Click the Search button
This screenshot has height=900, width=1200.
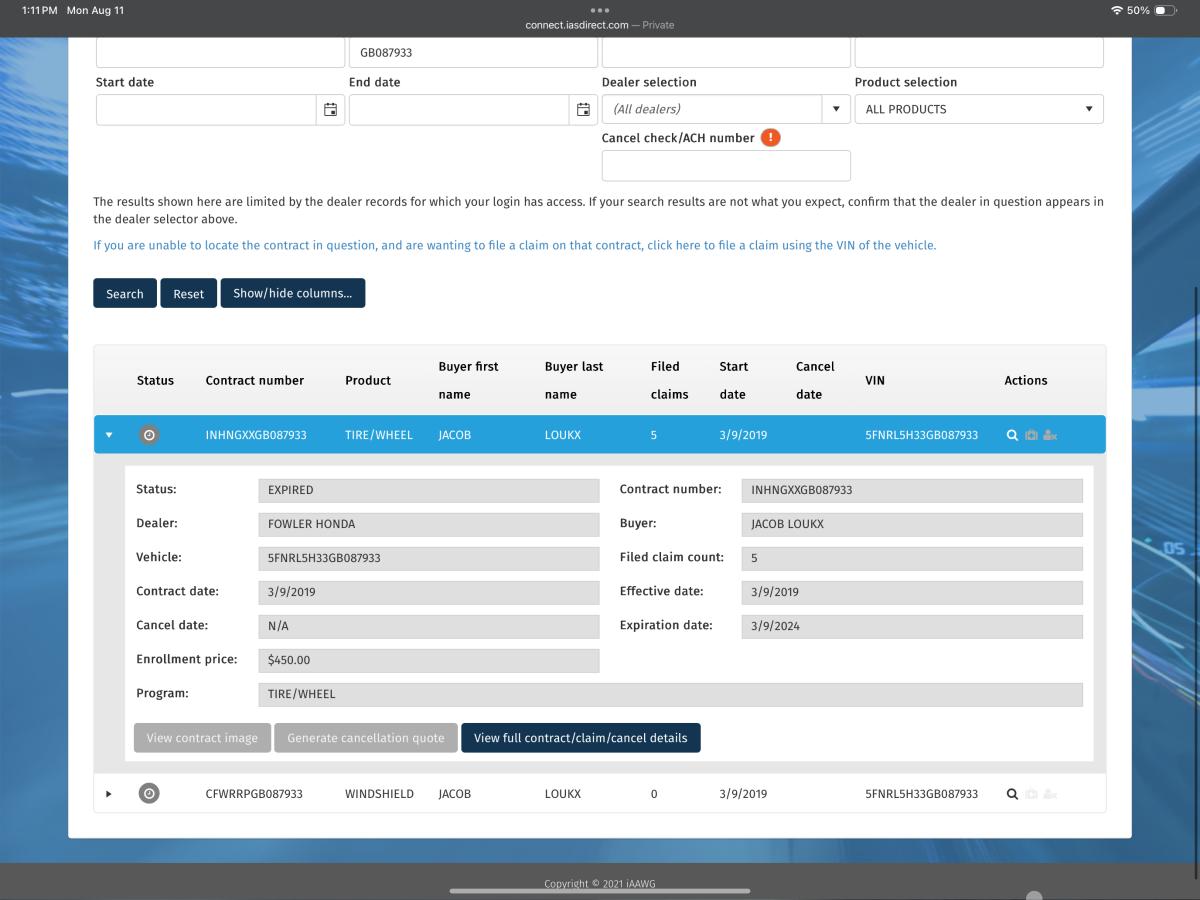[x=125, y=293]
